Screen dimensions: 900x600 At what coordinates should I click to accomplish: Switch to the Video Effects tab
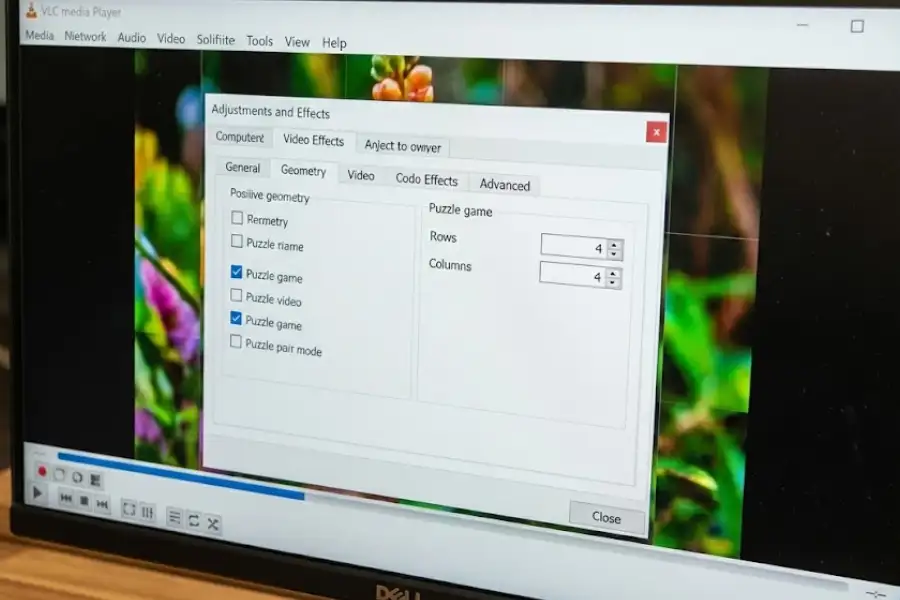[314, 140]
